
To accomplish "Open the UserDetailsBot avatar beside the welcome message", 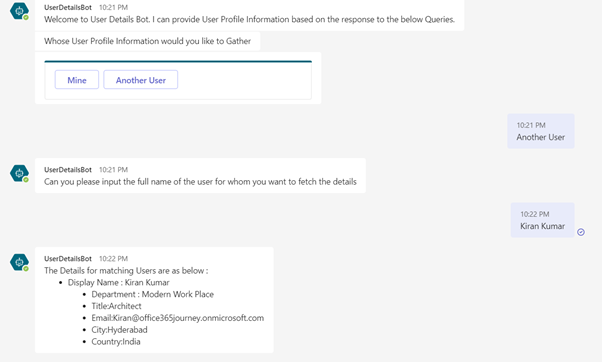I will point(19,11).
